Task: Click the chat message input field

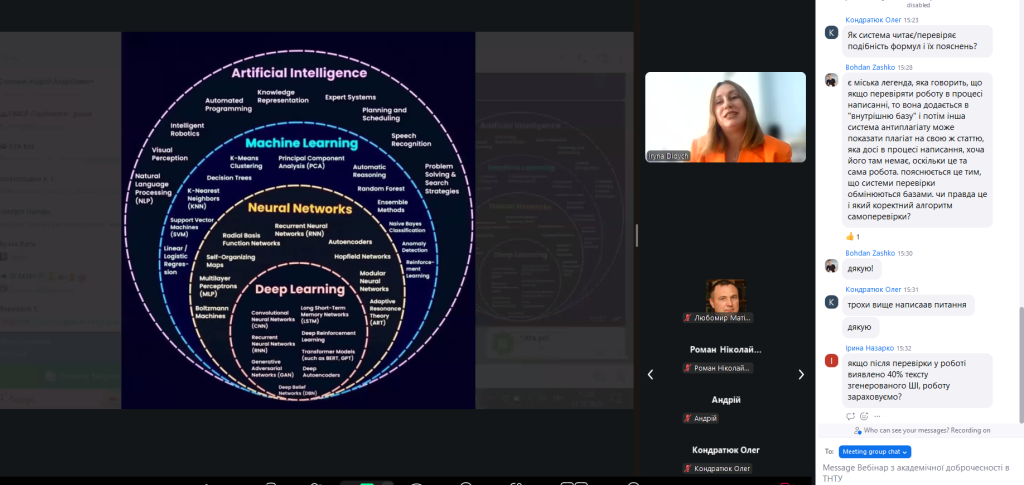Action: click(915, 471)
